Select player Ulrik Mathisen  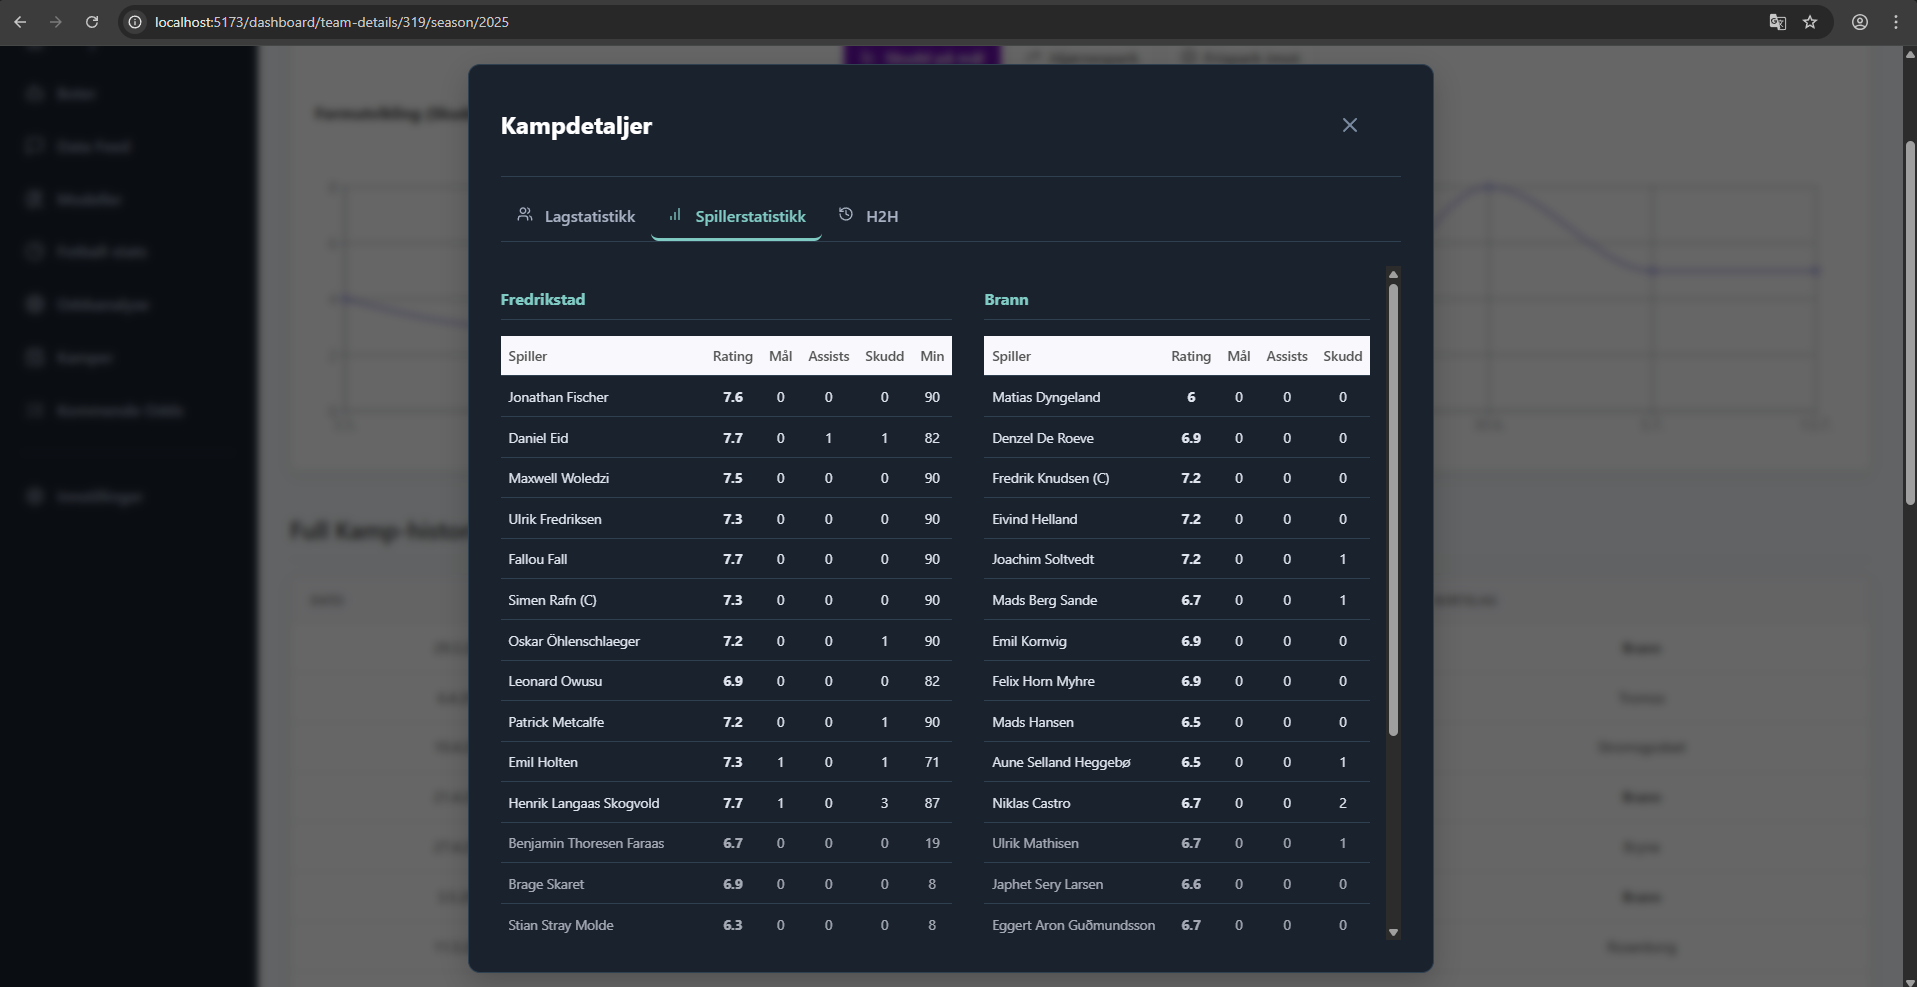[1035, 843]
